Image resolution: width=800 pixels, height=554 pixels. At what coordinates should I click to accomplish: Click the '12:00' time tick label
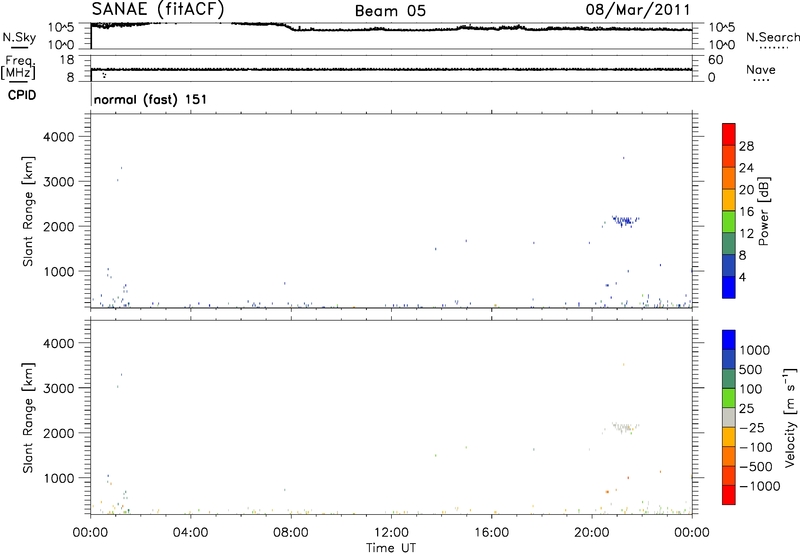tap(391, 533)
